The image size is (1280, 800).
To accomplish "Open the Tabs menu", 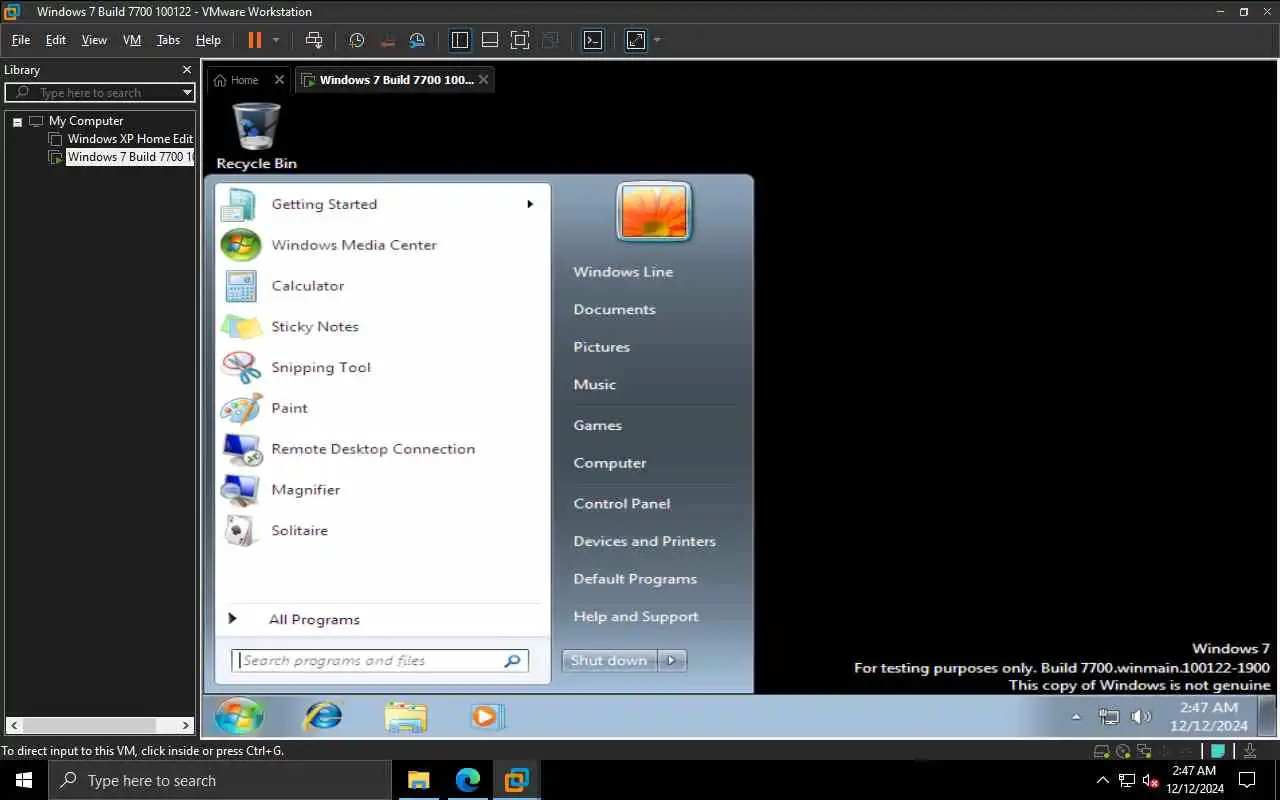I will coord(168,40).
